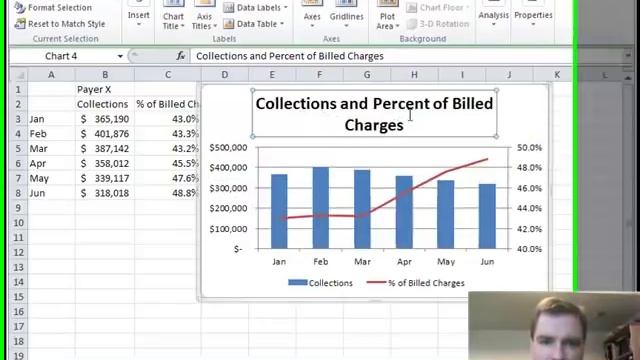Click the vertical scrollbar up arrow
This screenshot has height=360, width=640.
[628, 77]
